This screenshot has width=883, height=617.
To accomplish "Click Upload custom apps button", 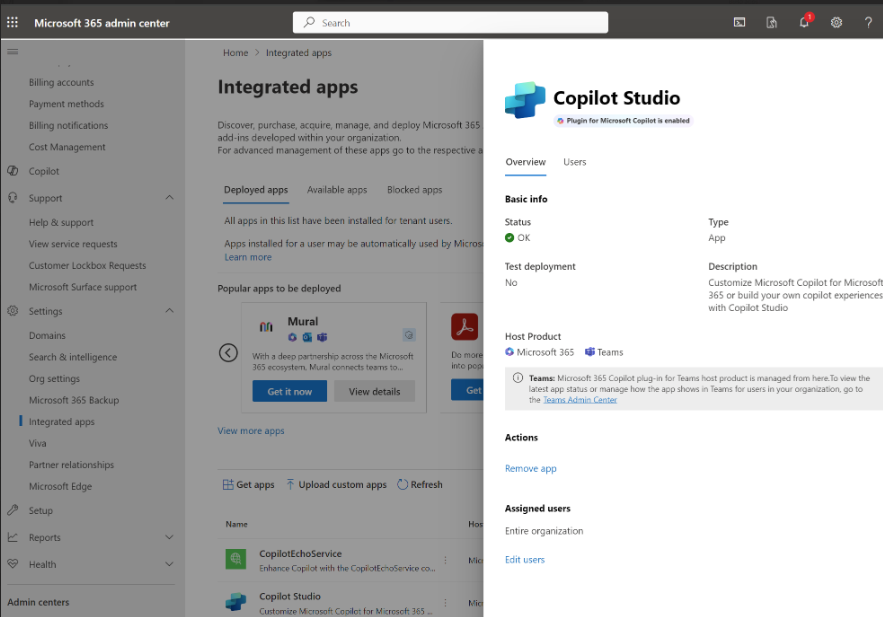I will (x=336, y=485).
